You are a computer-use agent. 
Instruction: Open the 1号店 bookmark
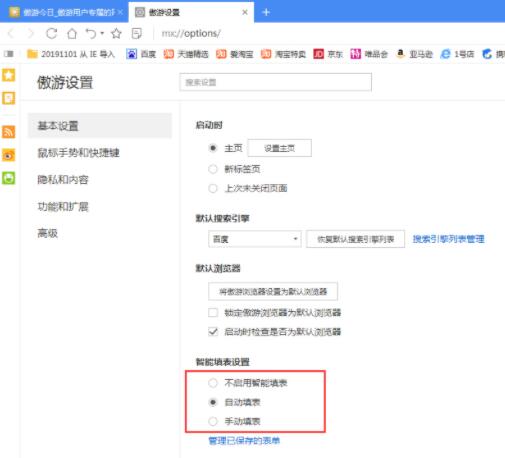457,54
